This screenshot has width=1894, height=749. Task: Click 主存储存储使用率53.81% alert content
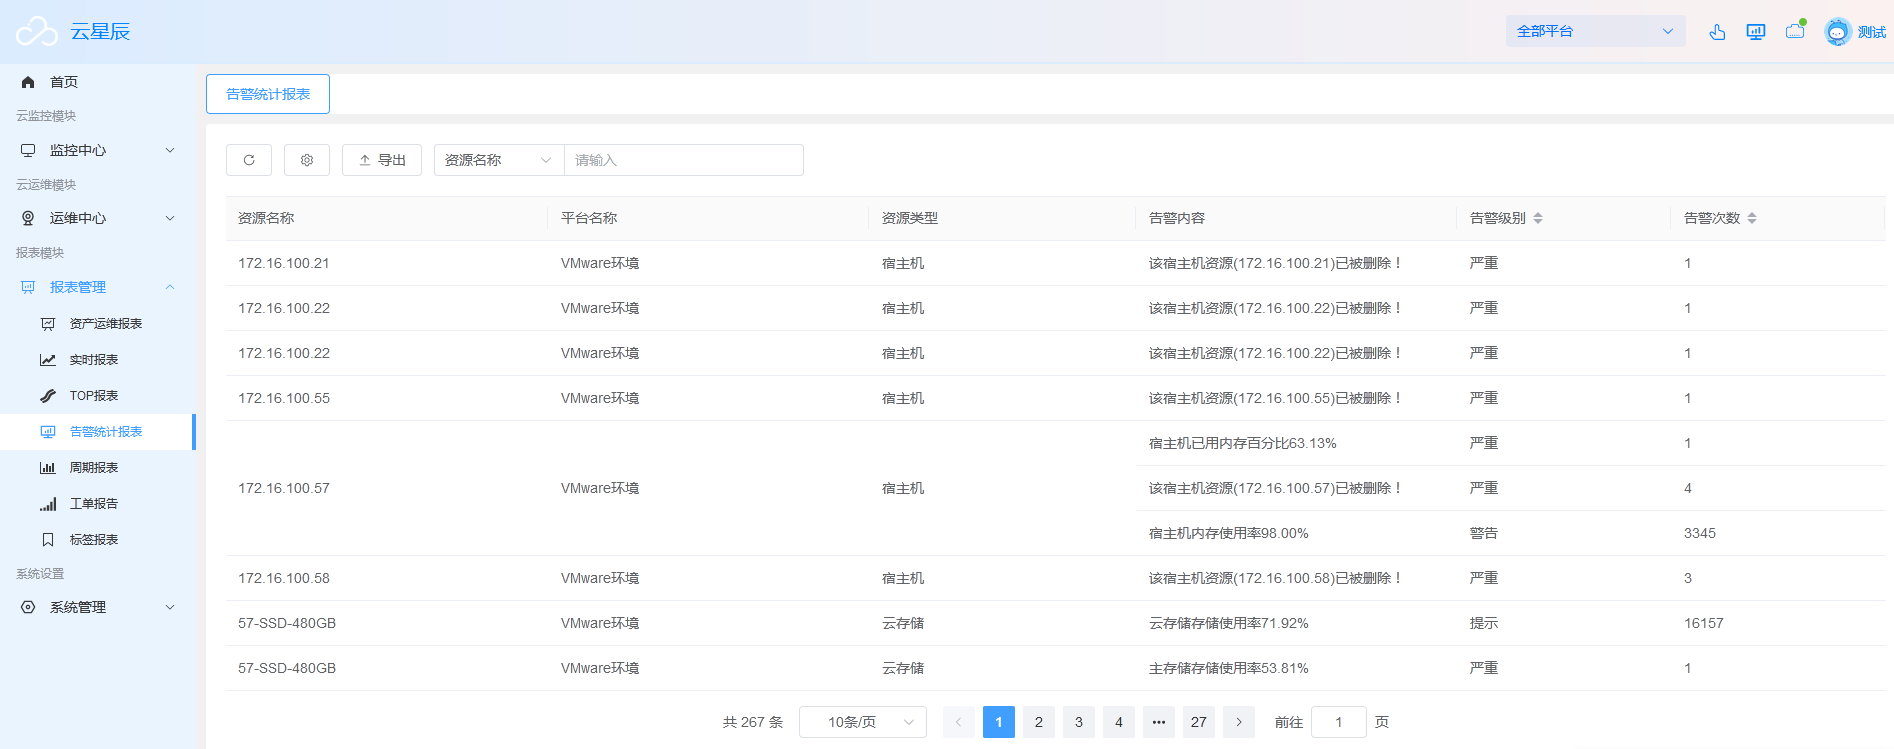(1229, 668)
